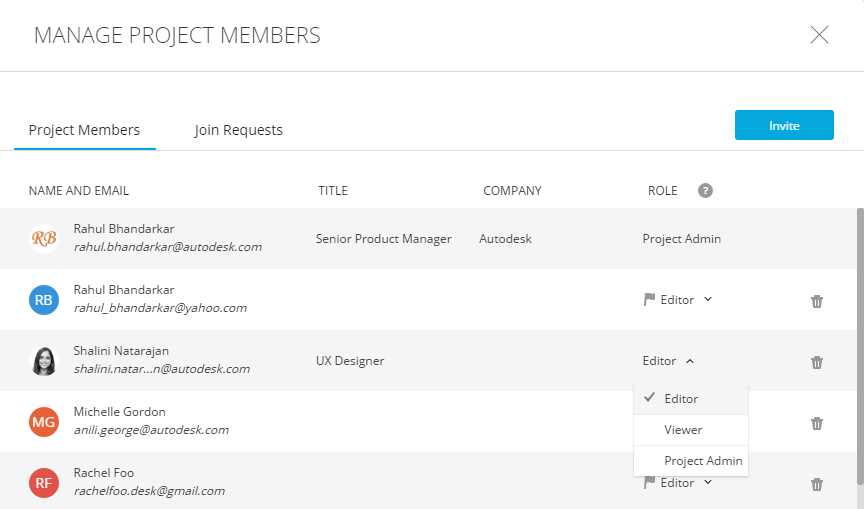Image resolution: width=864 pixels, height=509 pixels.
Task: Click Rahul Bhandarkar's RB logo avatar
Action: [44, 239]
